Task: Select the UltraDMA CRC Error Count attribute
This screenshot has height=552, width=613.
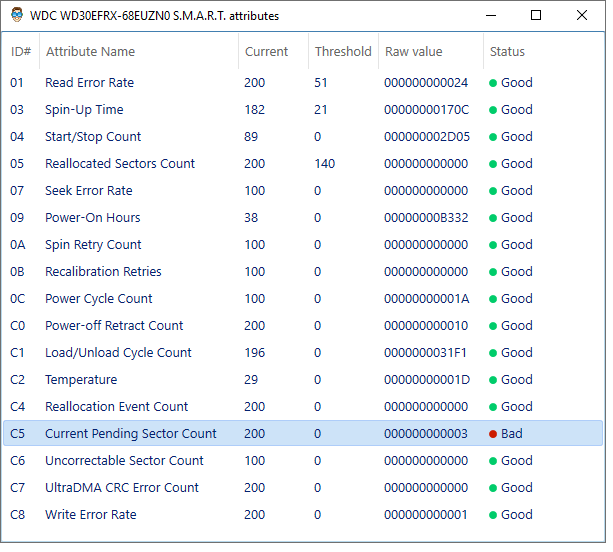Action: tap(303, 487)
